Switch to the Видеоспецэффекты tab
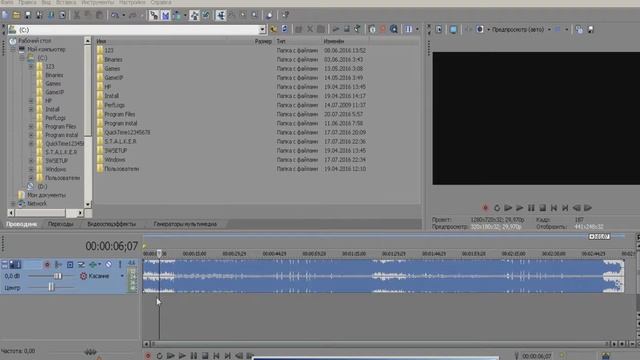Image resolution: width=640 pixels, height=360 pixels. tap(111, 224)
